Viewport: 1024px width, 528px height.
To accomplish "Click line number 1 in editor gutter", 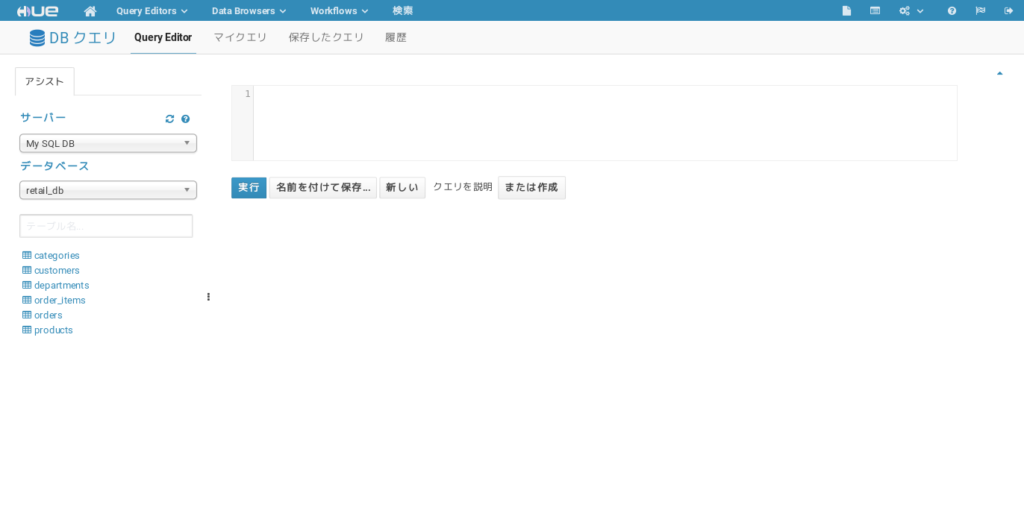I will [248, 94].
